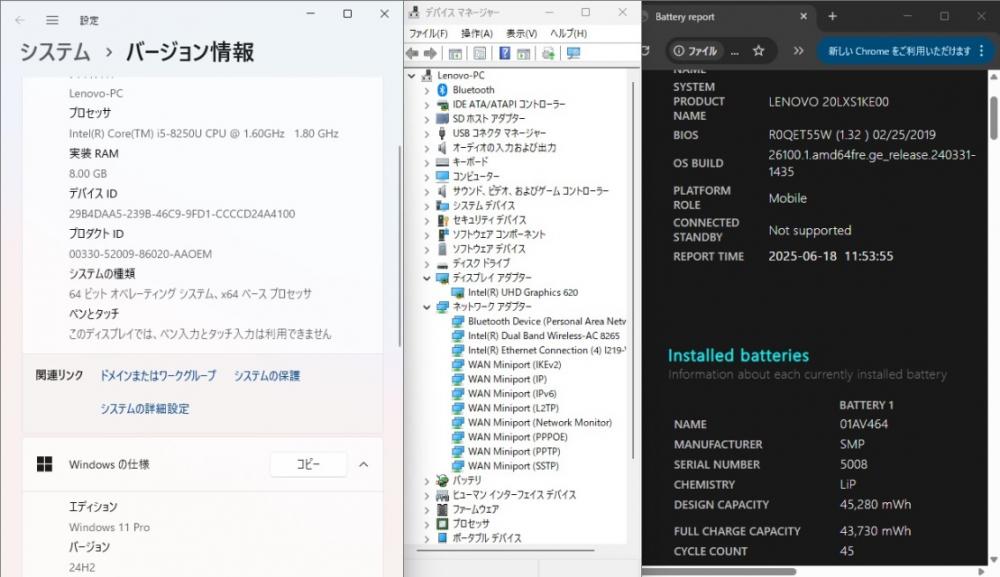Screen dimensions: 1000x577
Task: Expand the USB コネクタ マネージャー node arrow
Action: pyautogui.click(x=427, y=134)
